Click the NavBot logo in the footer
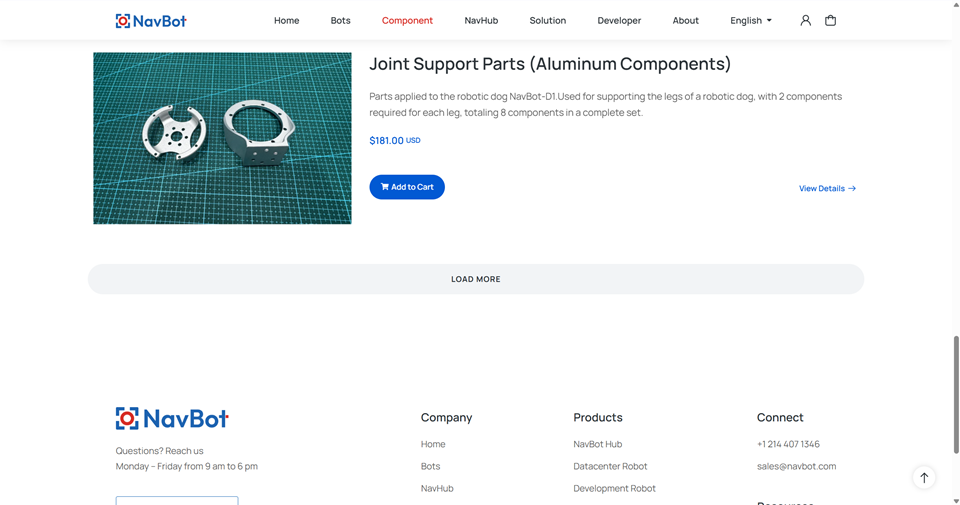 coord(172,419)
